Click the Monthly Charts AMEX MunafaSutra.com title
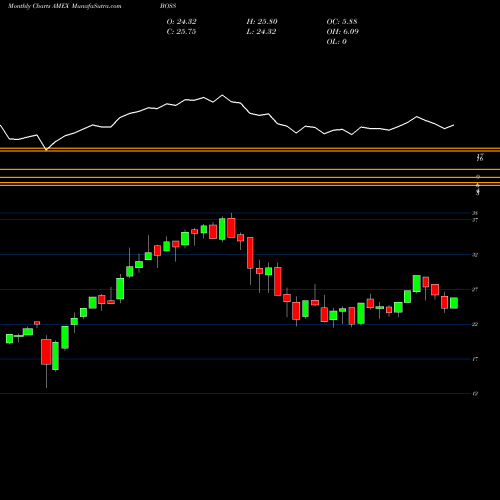This screenshot has width=500, height=500. [x=64, y=6]
